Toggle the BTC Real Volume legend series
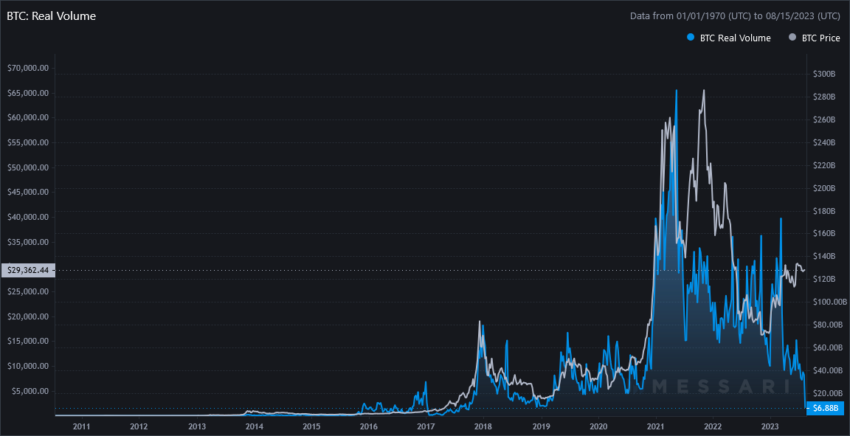The image size is (850, 436). (x=729, y=38)
